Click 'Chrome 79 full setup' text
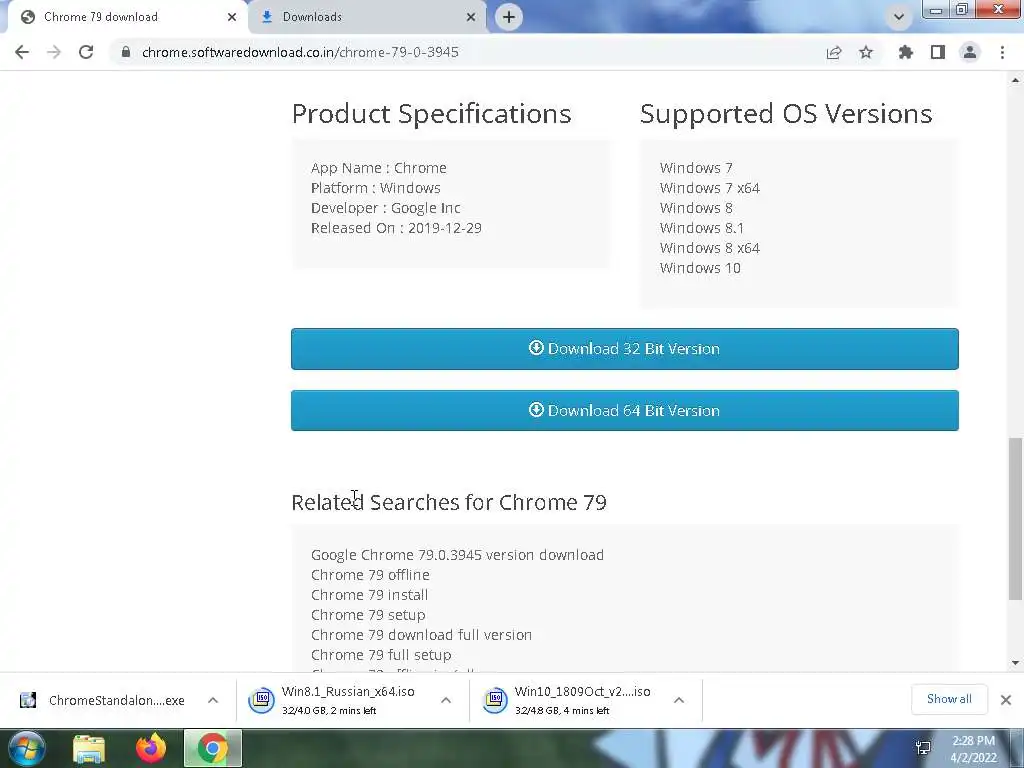Image resolution: width=1024 pixels, height=768 pixels. (x=381, y=655)
